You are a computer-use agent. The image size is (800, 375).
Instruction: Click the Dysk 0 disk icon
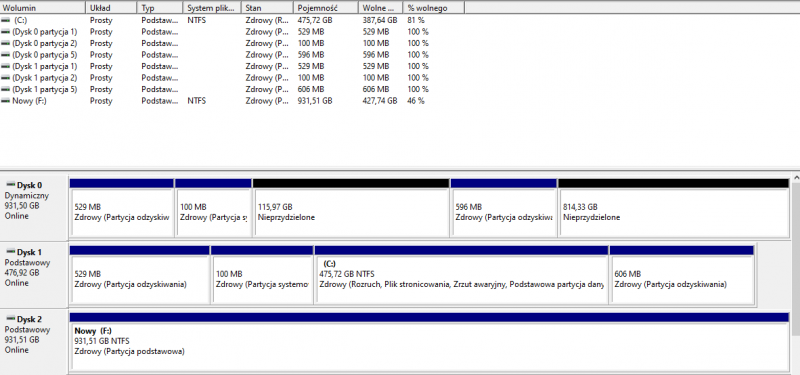(10, 185)
